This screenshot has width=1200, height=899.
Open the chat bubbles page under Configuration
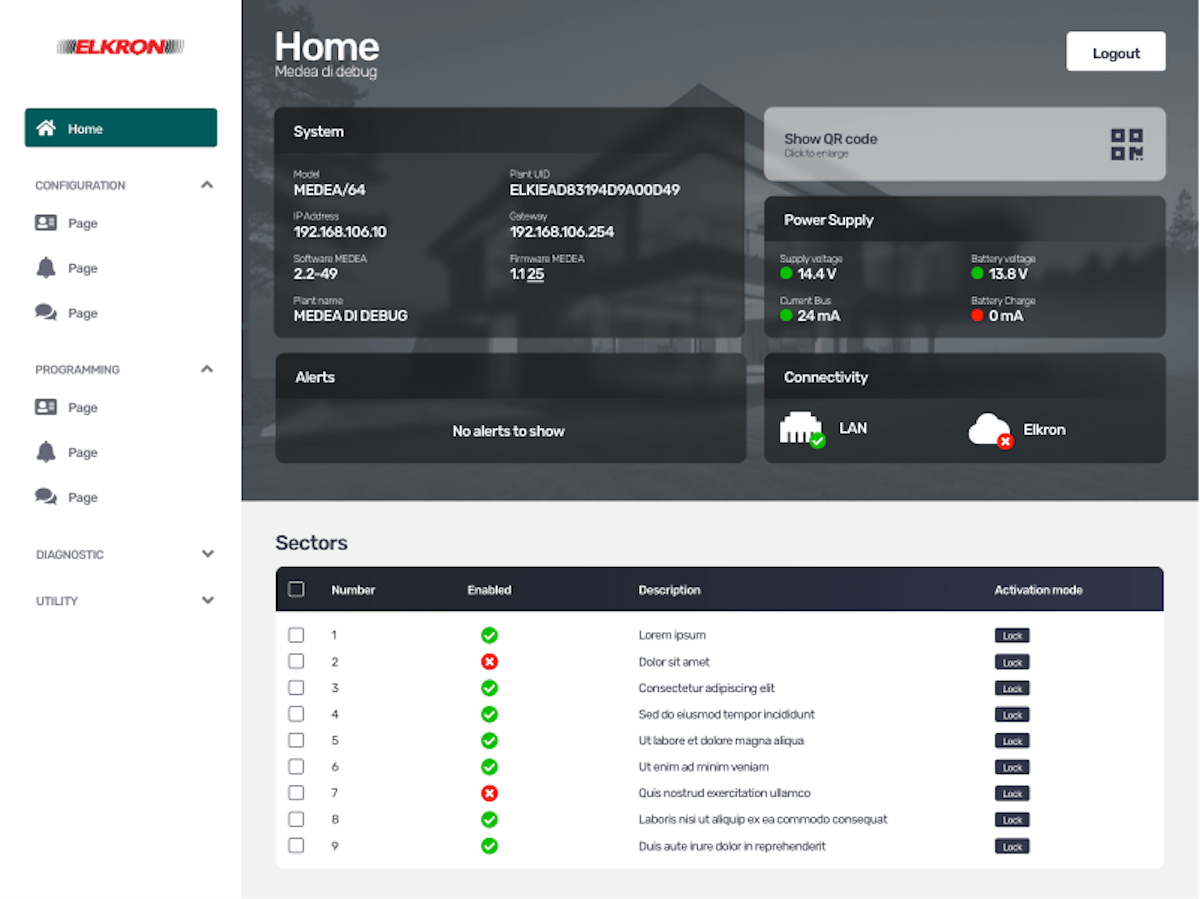(46, 312)
